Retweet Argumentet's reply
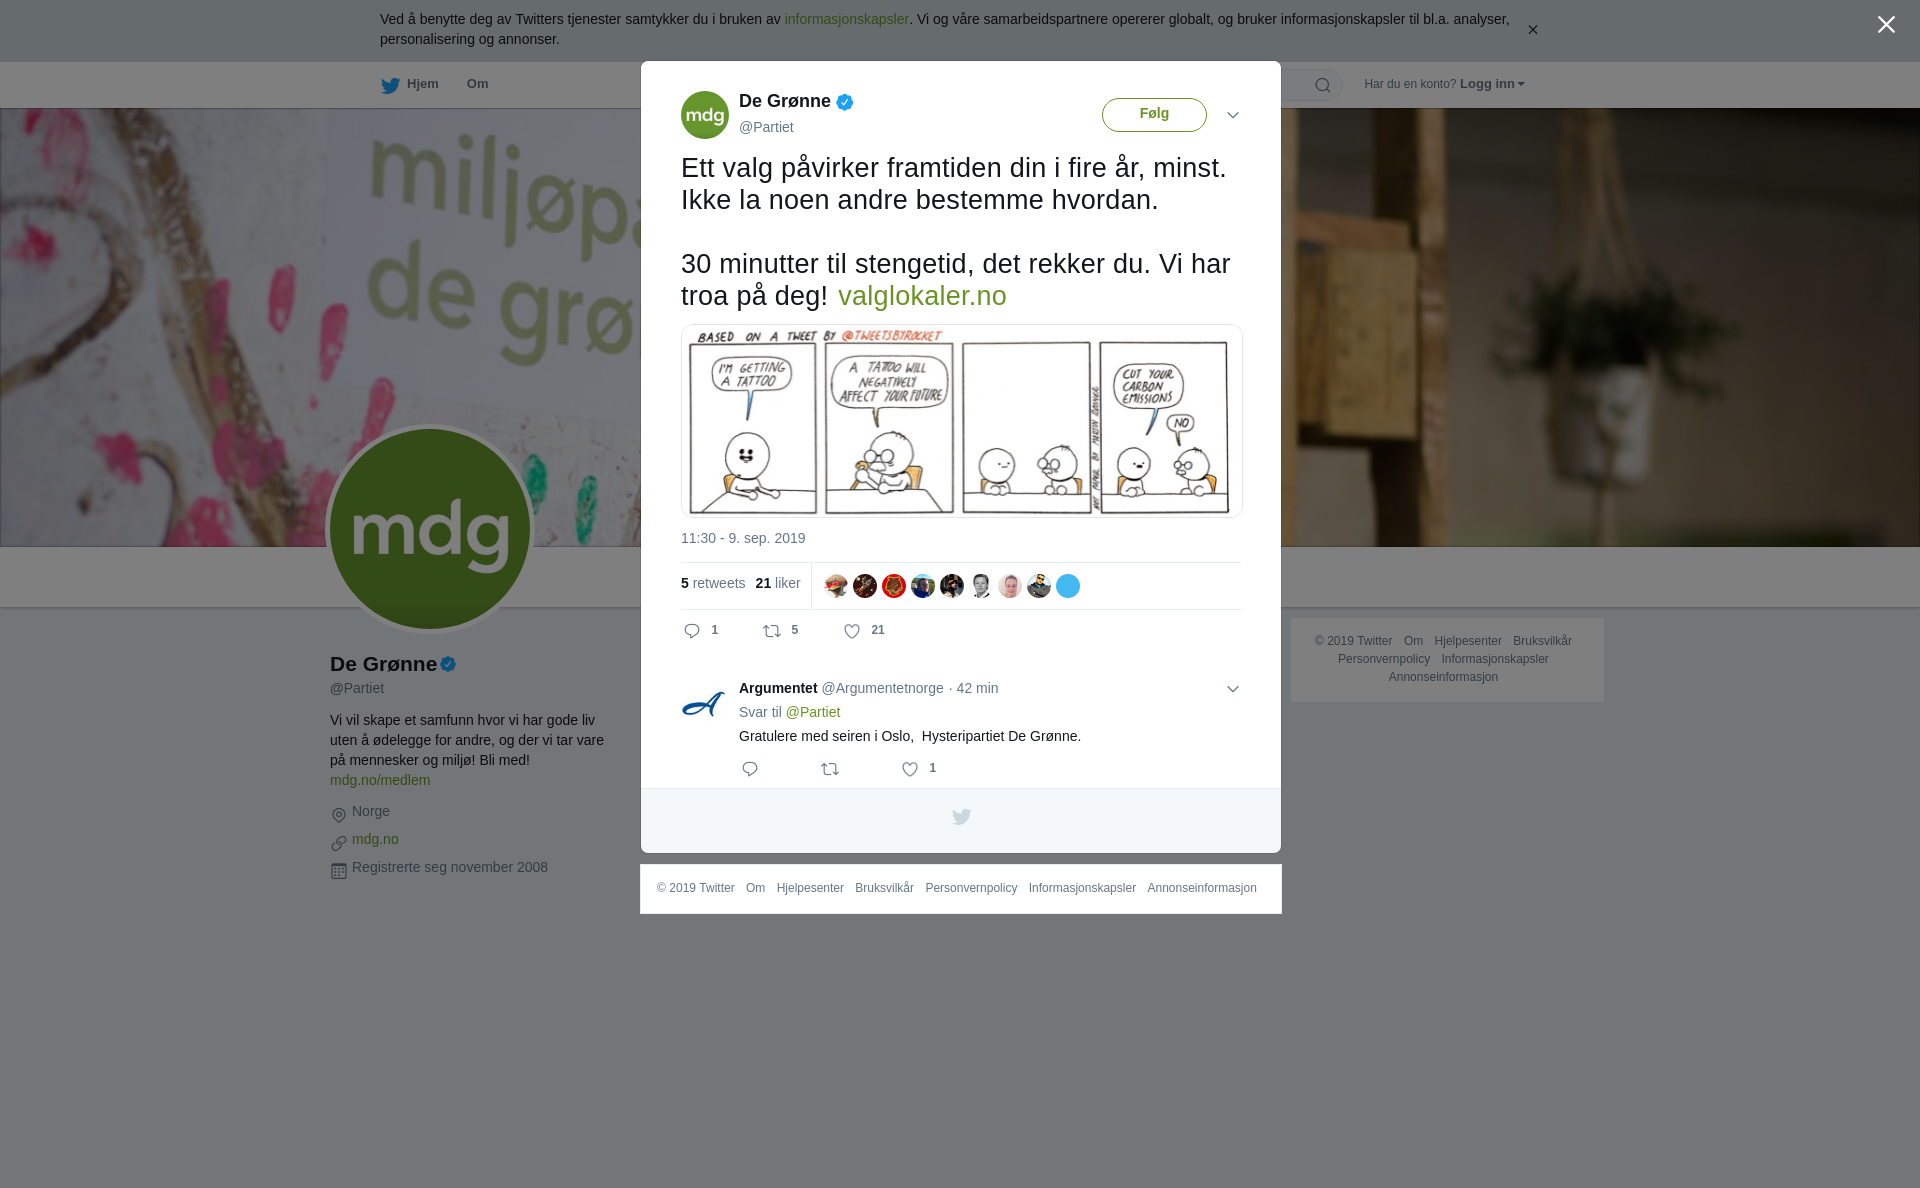This screenshot has width=1920, height=1188. tap(830, 769)
